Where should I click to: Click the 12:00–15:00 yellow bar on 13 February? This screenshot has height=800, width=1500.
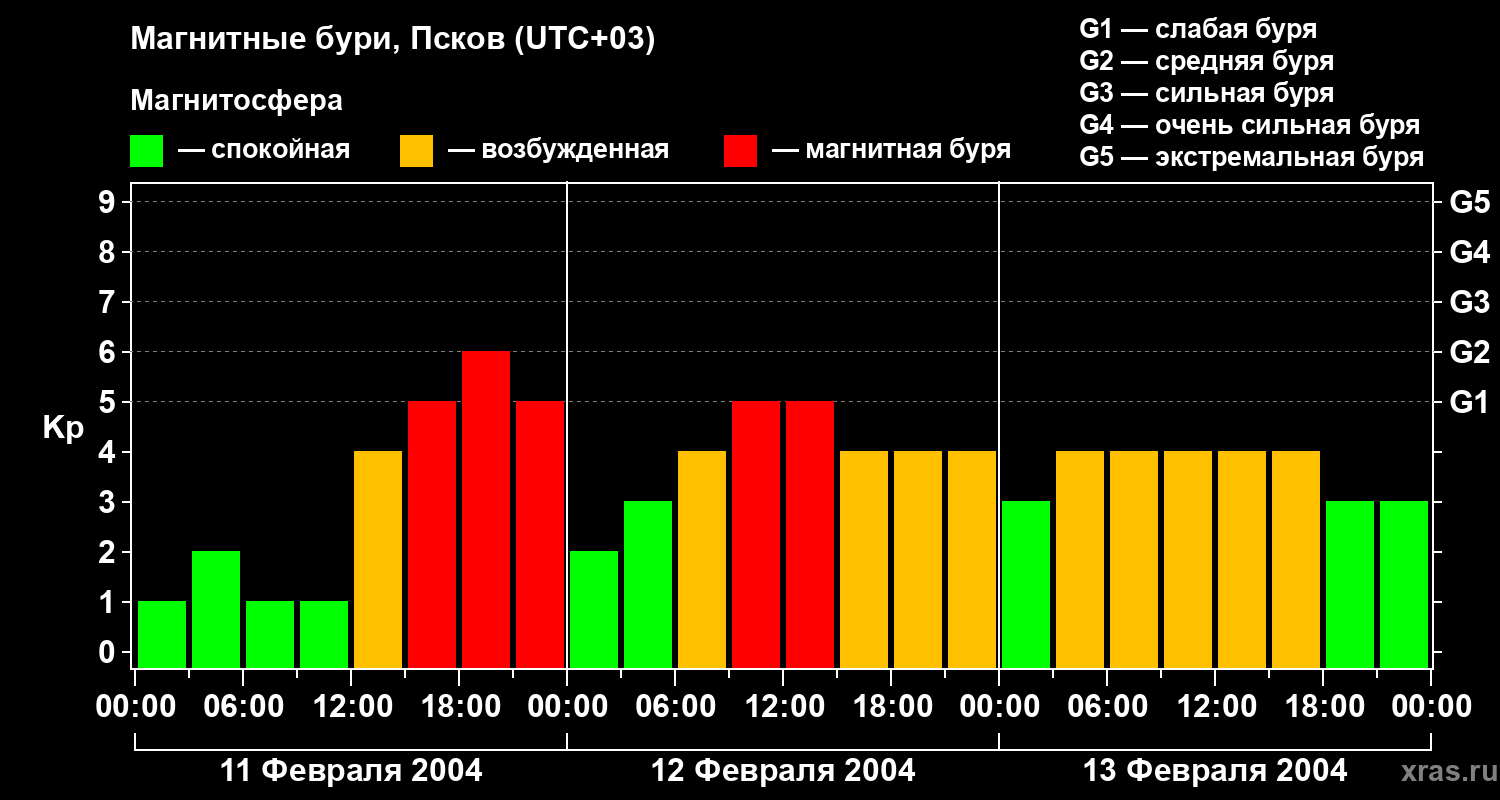coord(1242,559)
